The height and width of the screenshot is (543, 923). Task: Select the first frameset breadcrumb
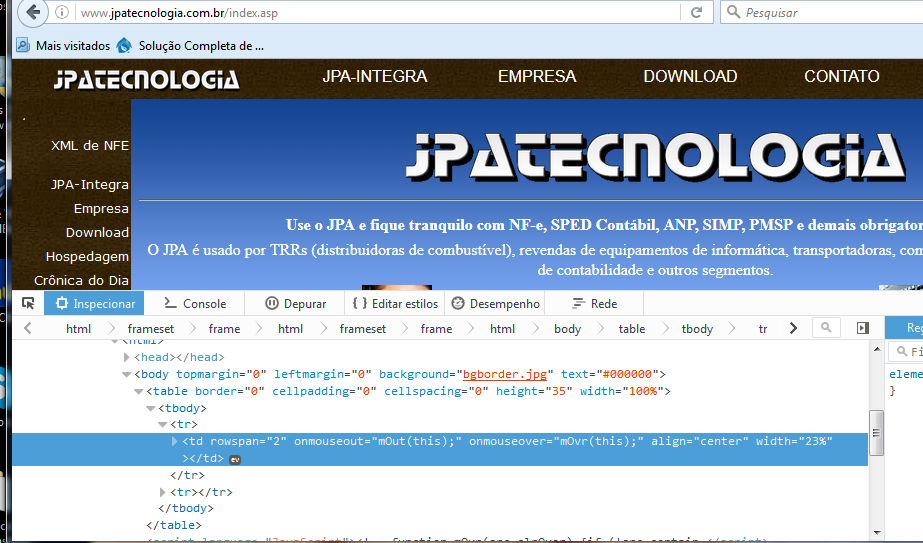151,329
